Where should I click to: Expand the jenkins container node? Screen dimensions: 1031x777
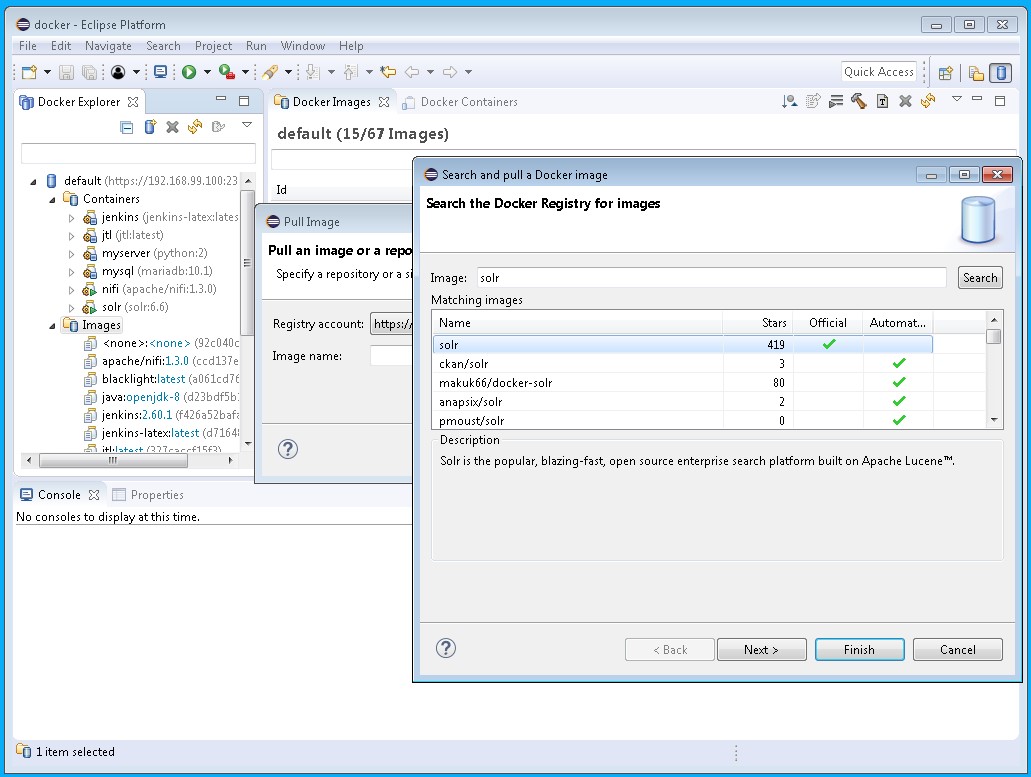pyautogui.click(x=71, y=217)
